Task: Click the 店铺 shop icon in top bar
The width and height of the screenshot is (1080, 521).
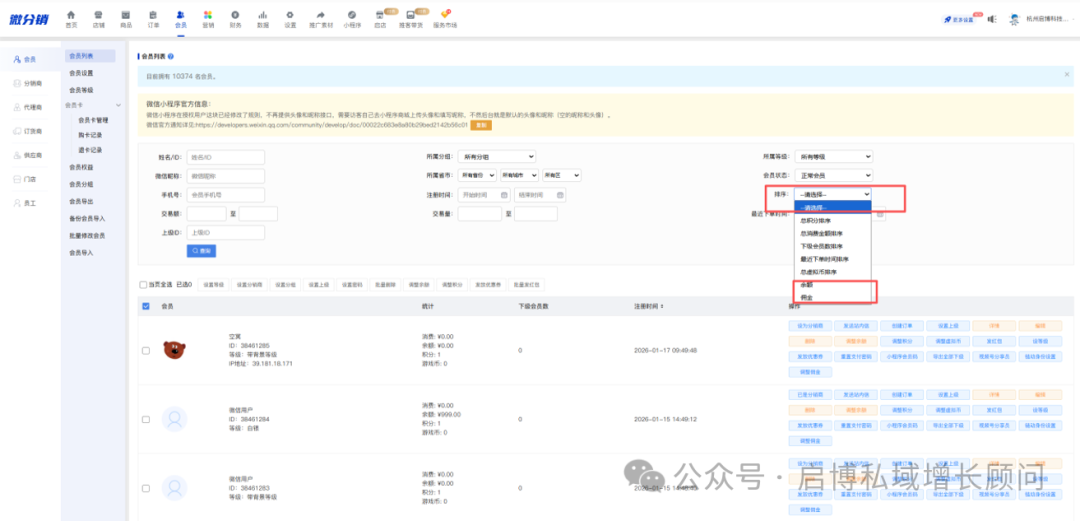Action: (x=98, y=15)
